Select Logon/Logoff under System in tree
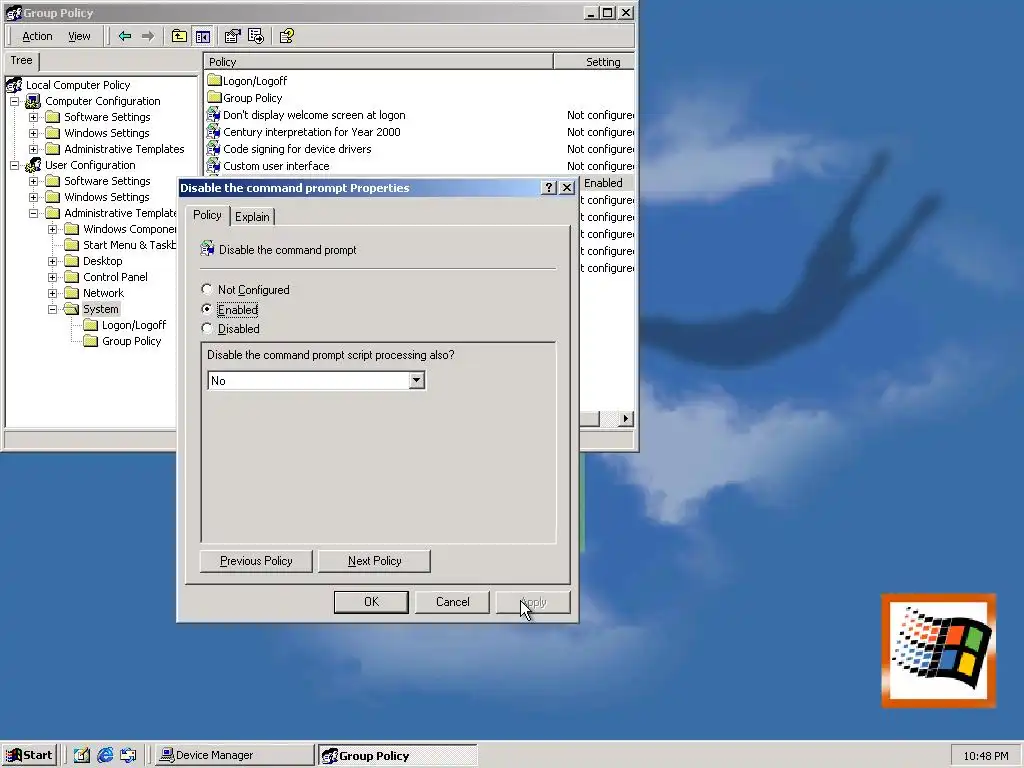 (x=134, y=325)
